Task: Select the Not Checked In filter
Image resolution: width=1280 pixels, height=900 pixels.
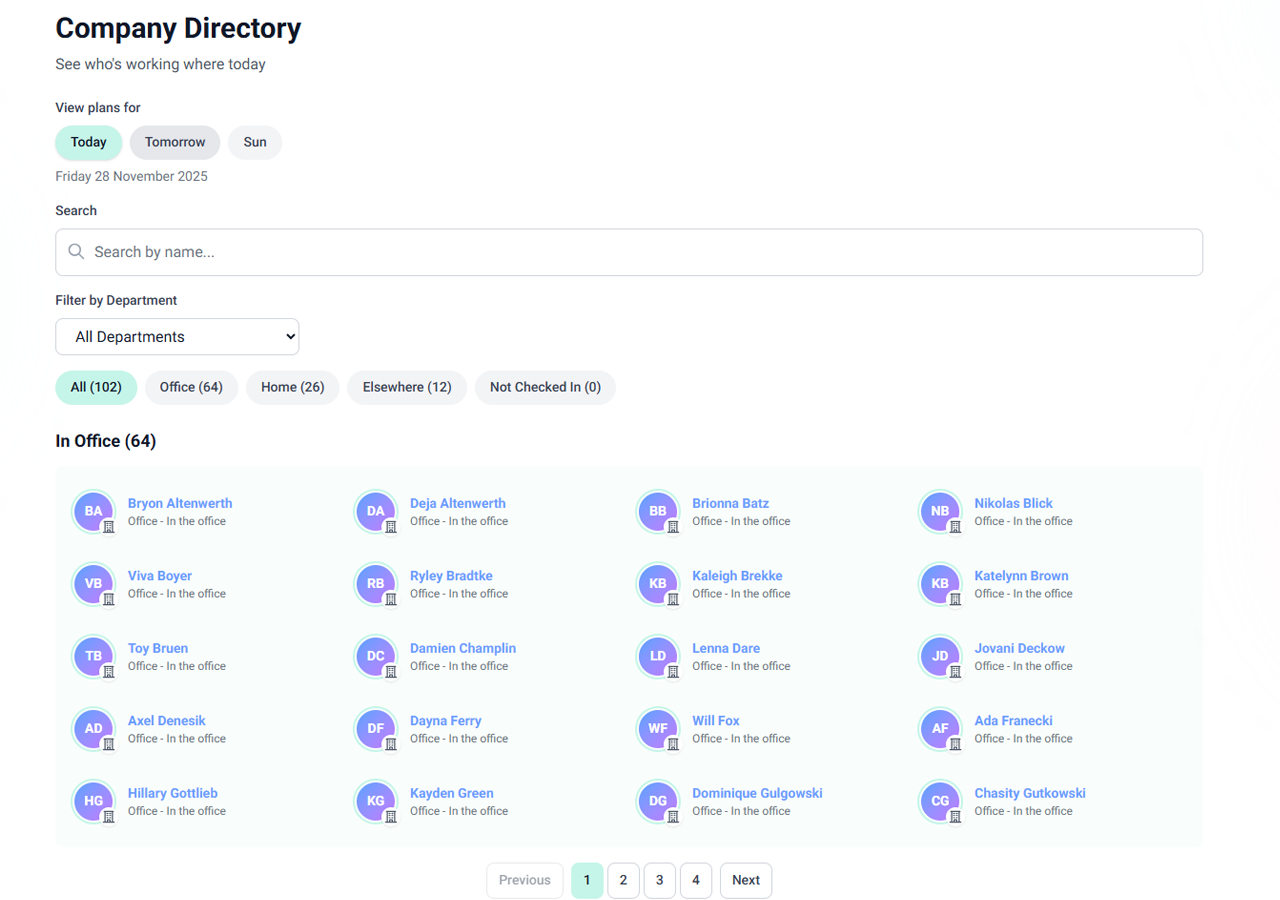Action: [545, 387]
